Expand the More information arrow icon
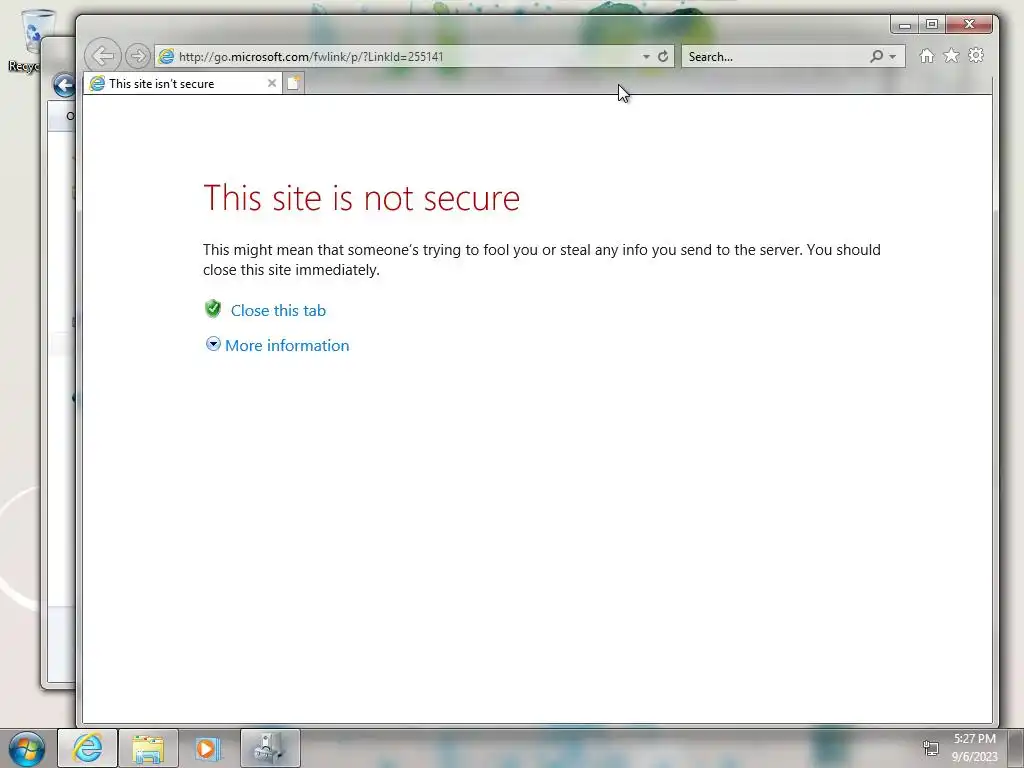This screenshot has width=1024, height=768. pos(213,344)
